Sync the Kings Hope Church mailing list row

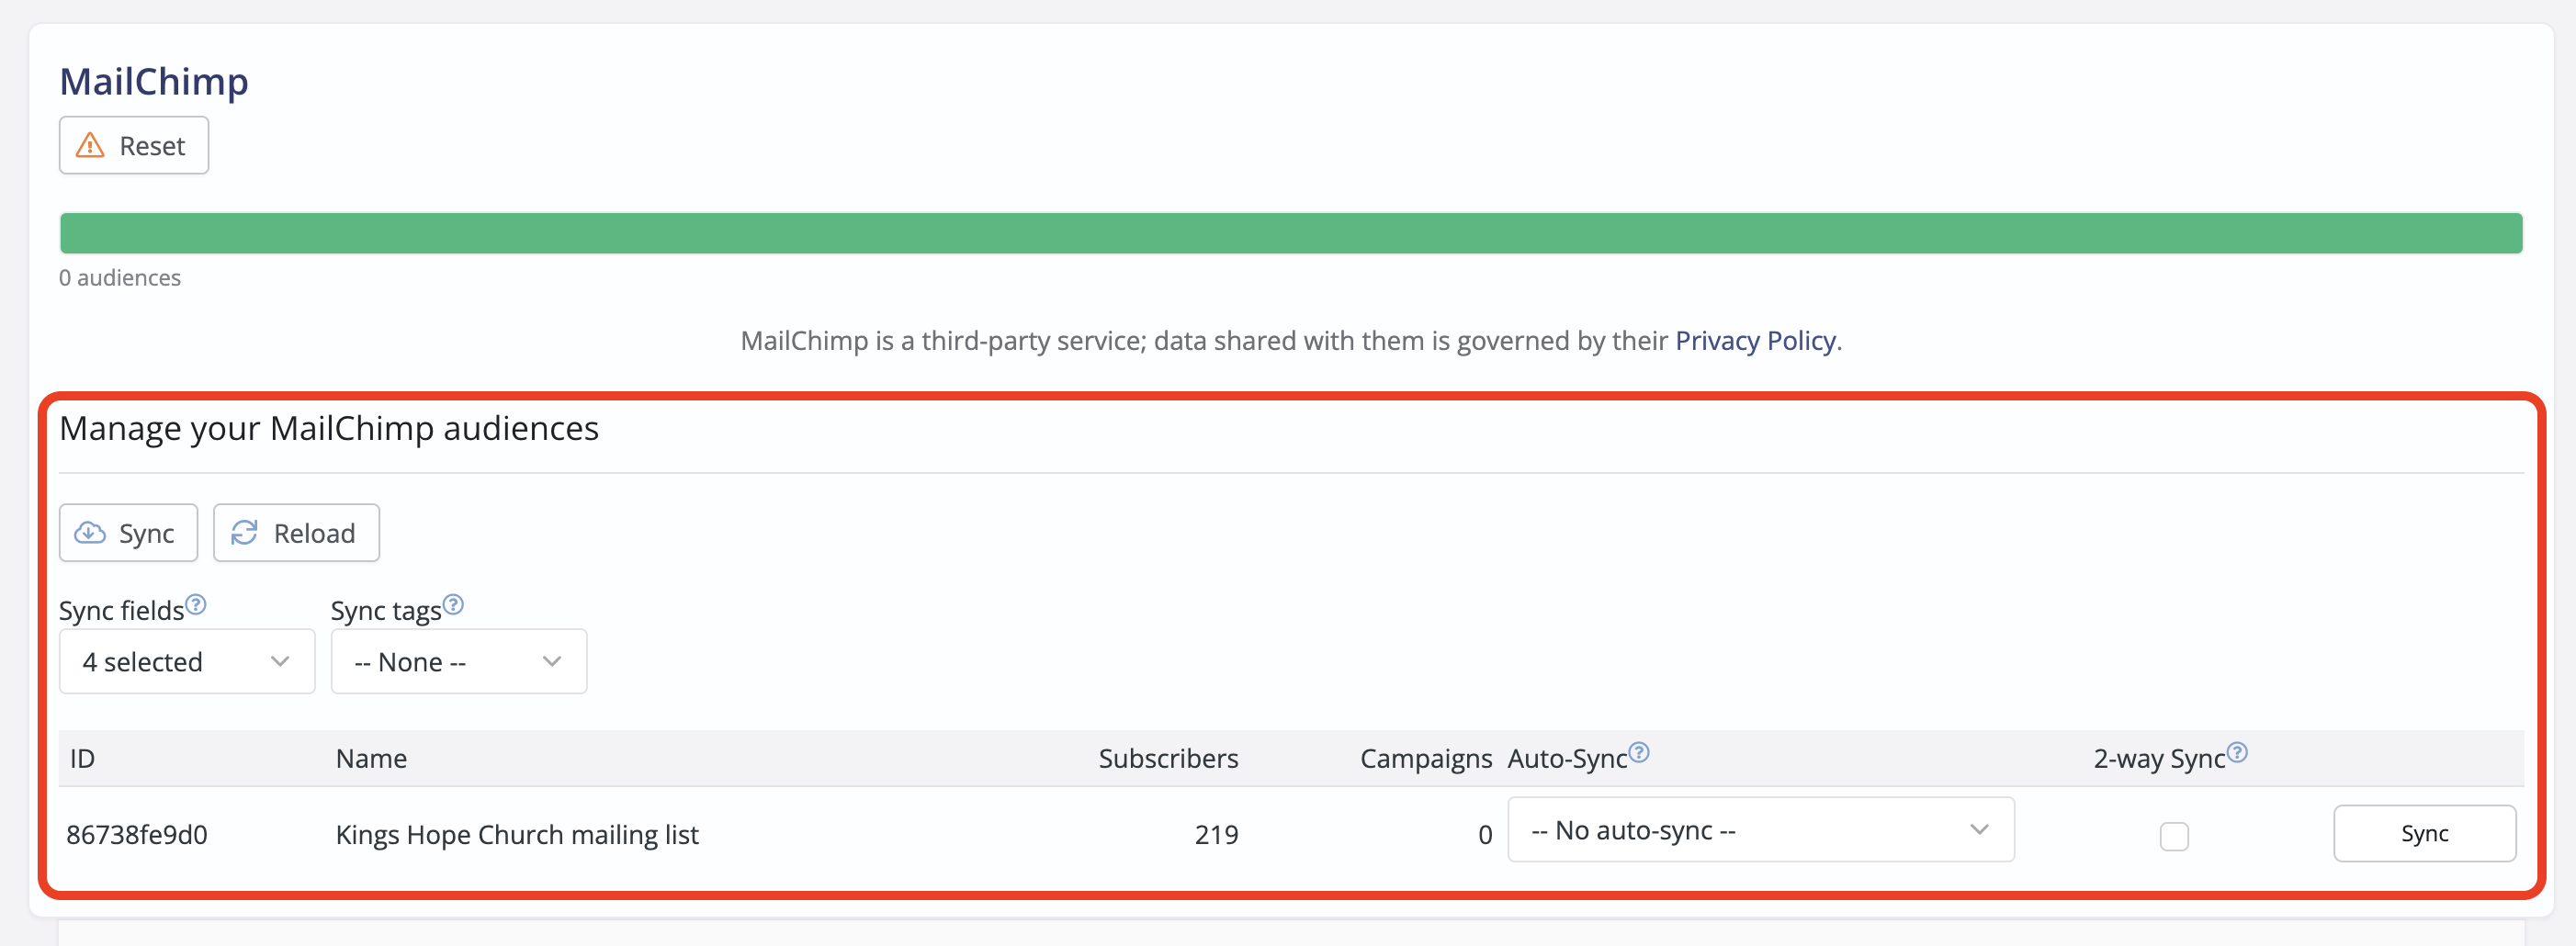click(2424, 833)
